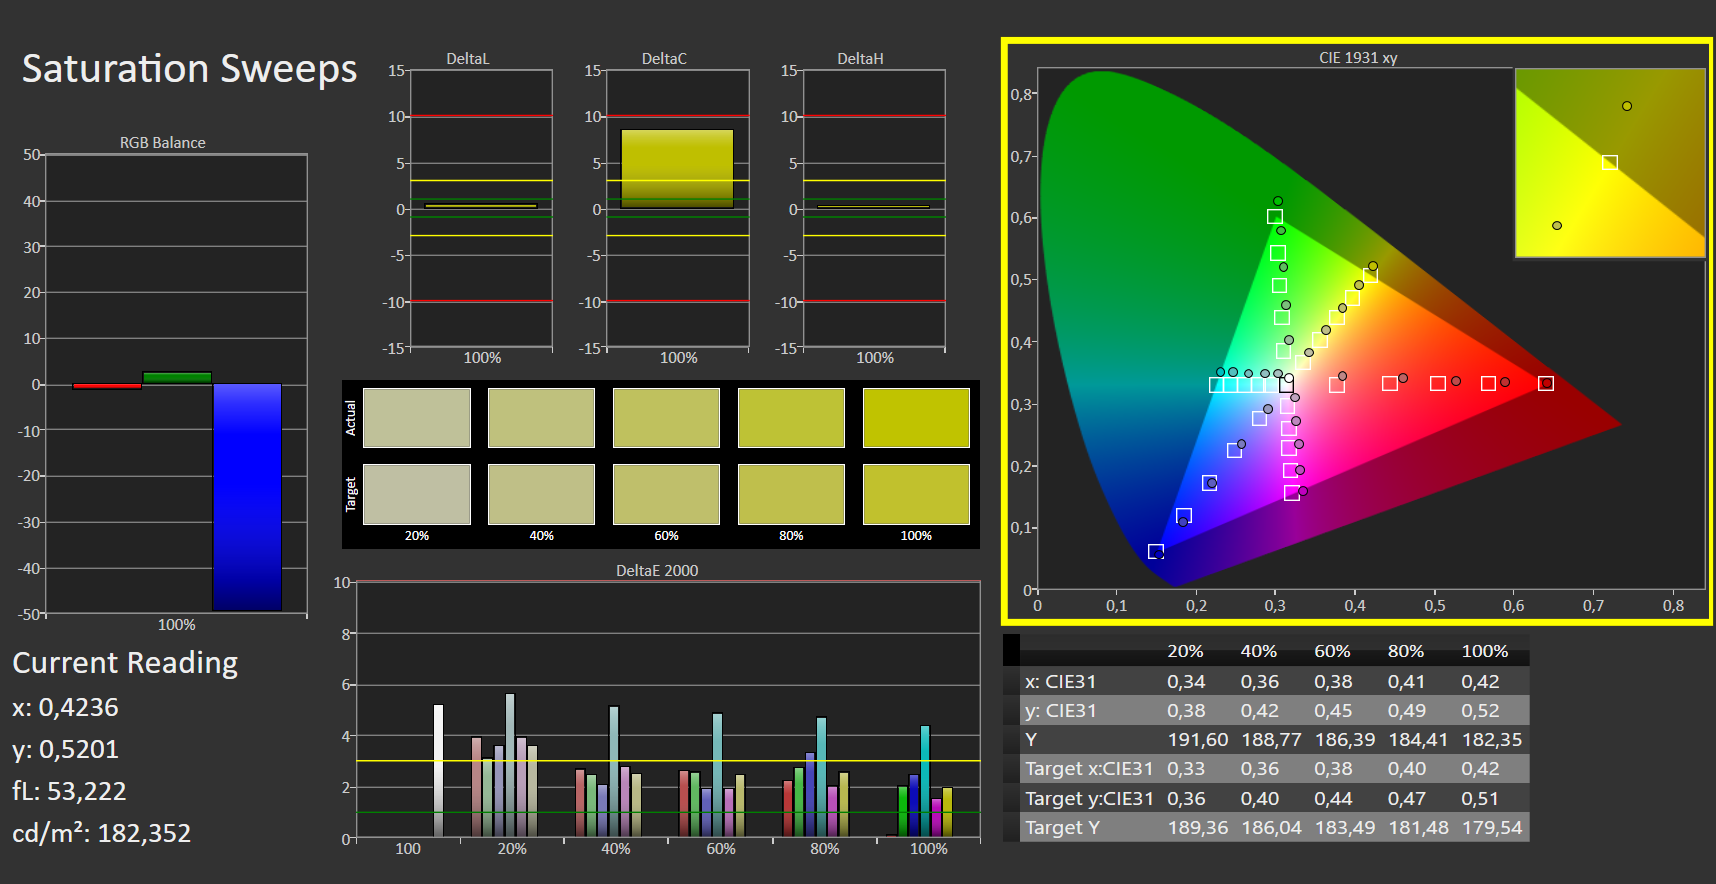This screenshot has width=1716, height=884.
Task: Select the 100% yellow target square on CIE diagram
Action: coord(1370,275)
